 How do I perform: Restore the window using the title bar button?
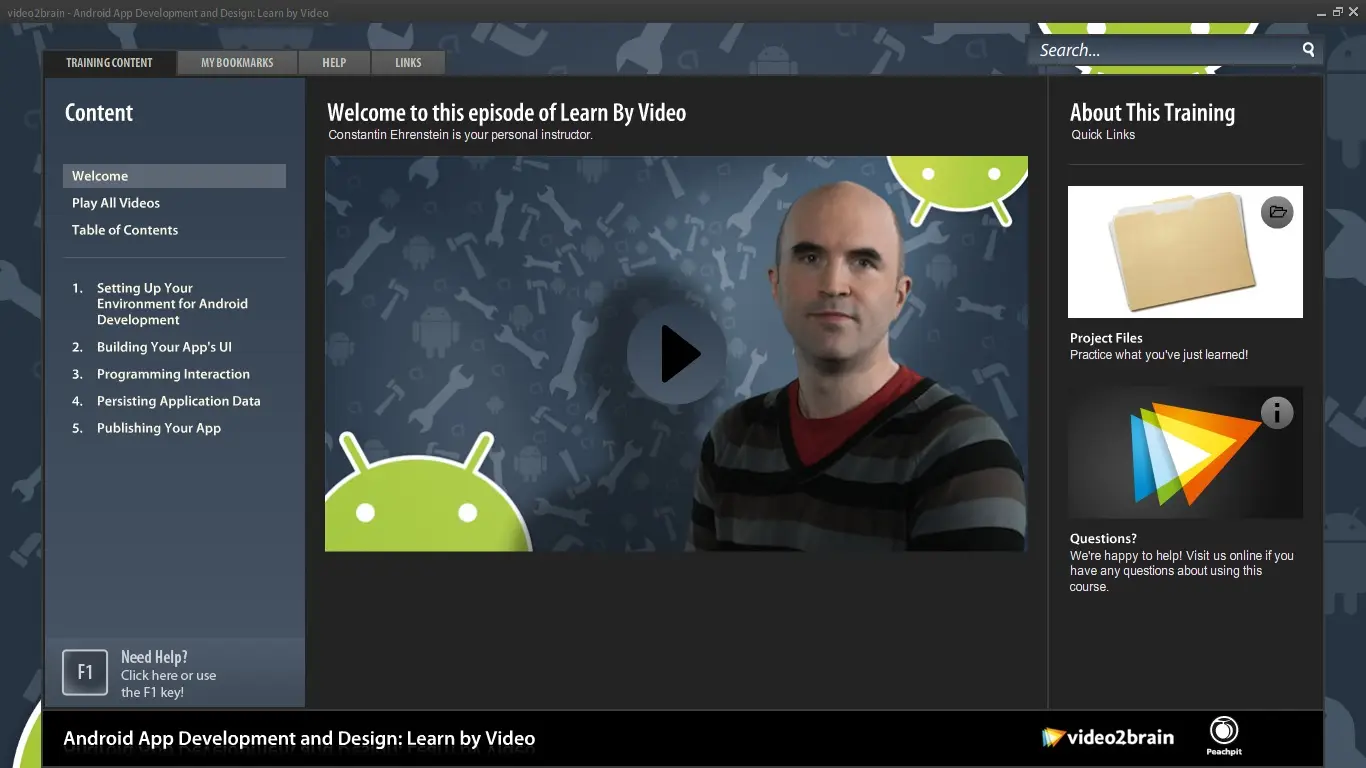click(x=1337, y=12)
